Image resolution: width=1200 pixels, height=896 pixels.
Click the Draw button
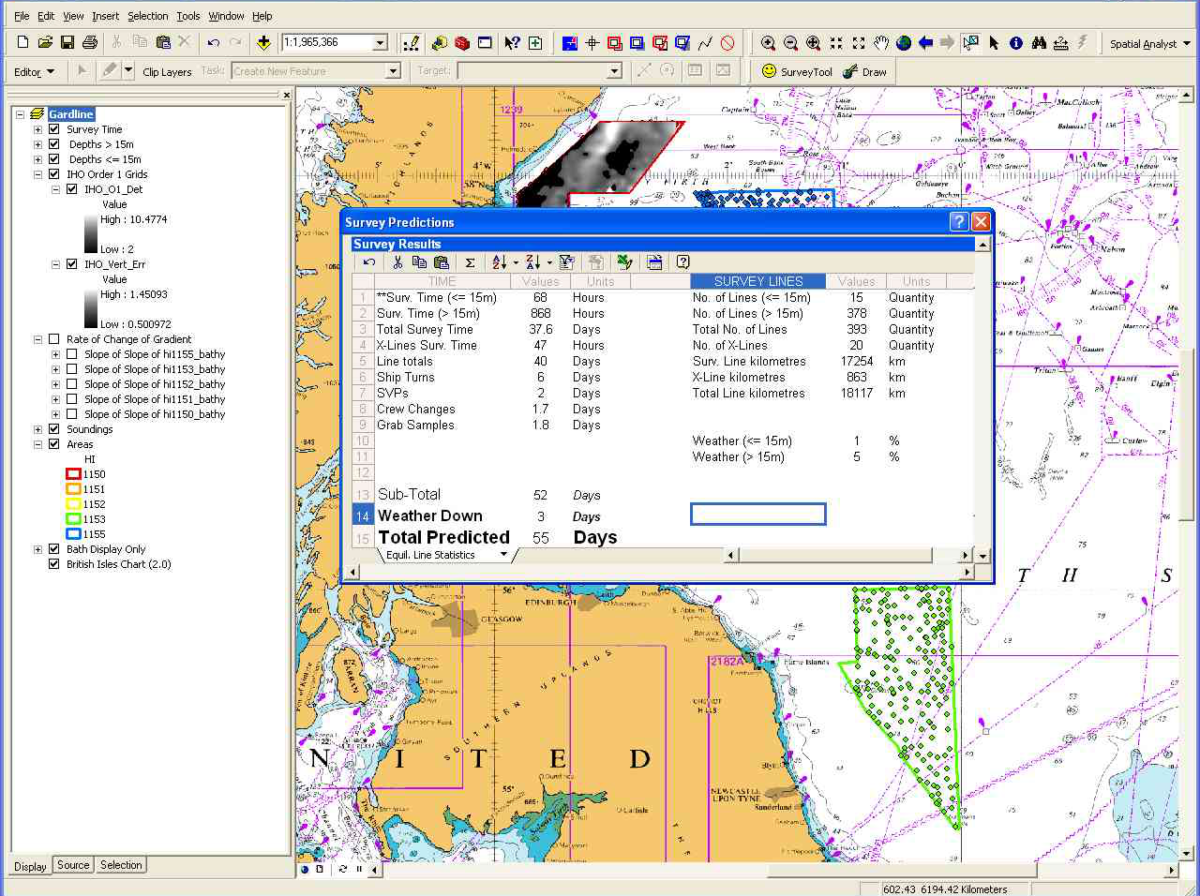[x=866, y=71]
